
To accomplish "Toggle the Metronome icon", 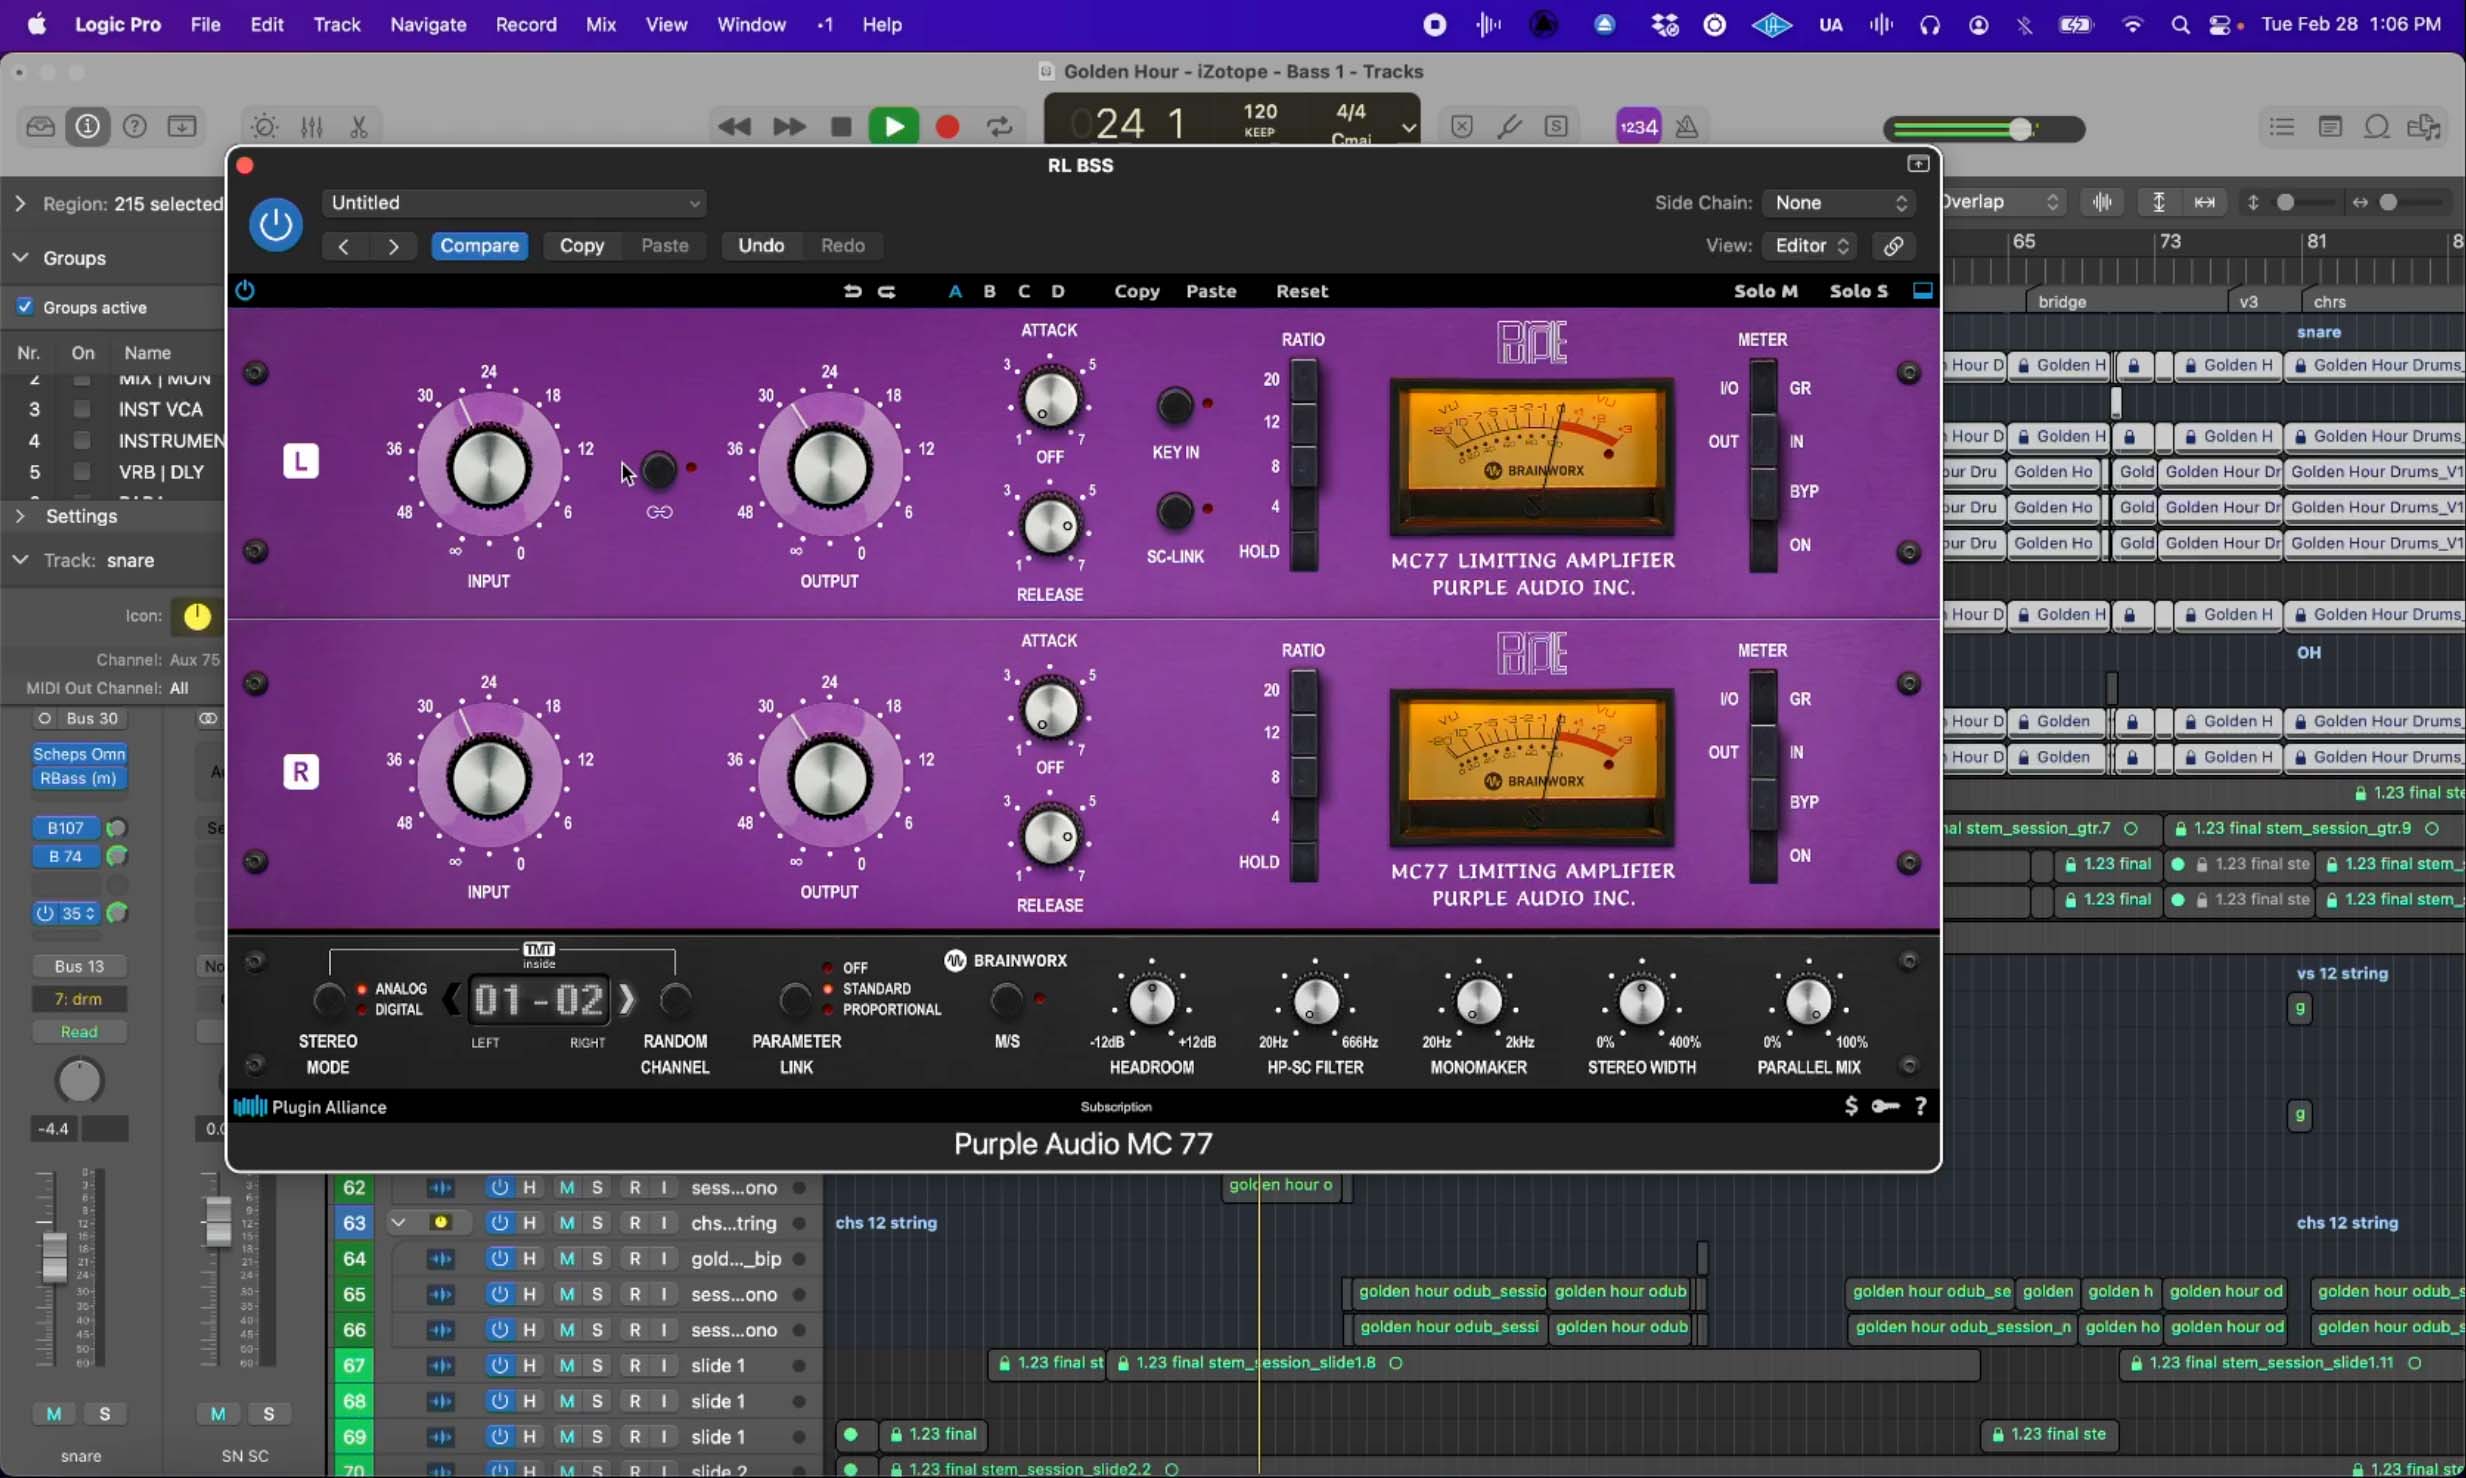I will [x=1687, y=127].
